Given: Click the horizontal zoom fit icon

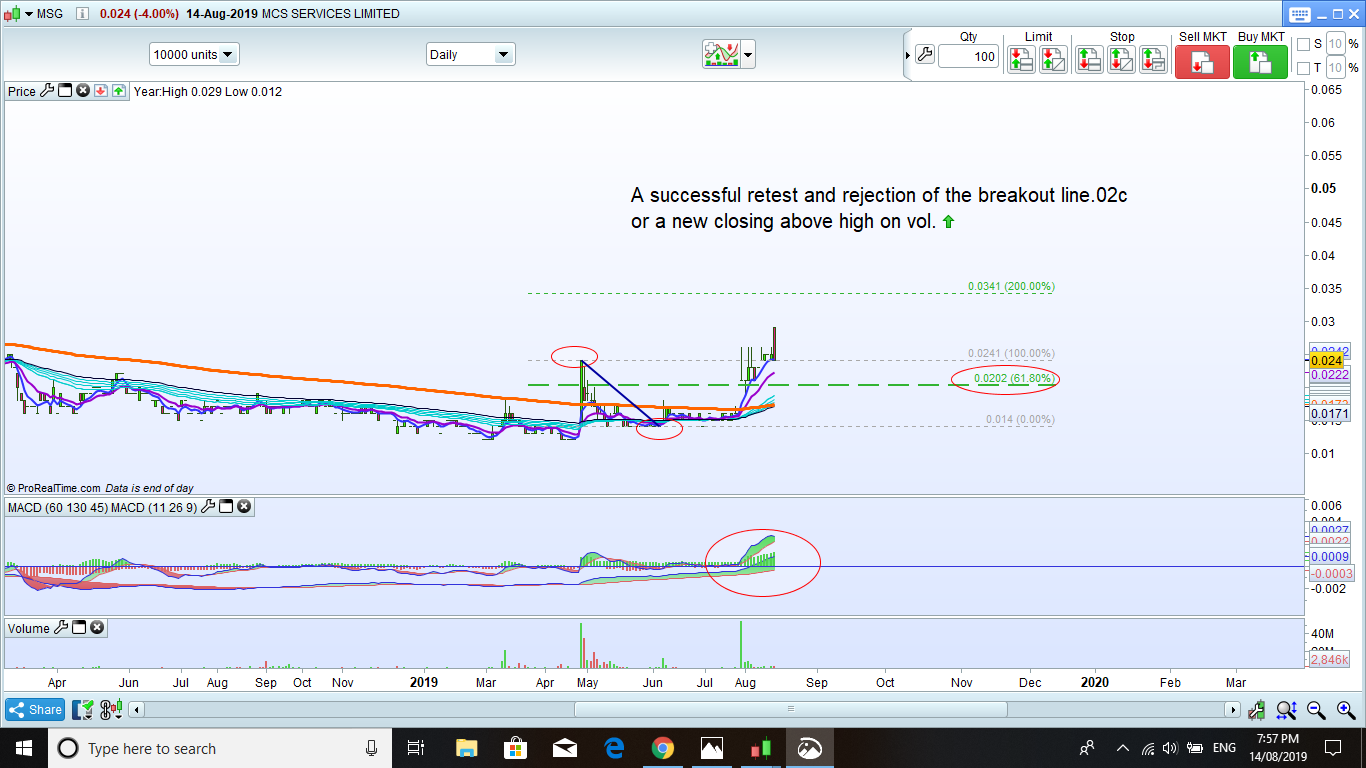Looking at the screenshot, I should (x=1286, y=710).
